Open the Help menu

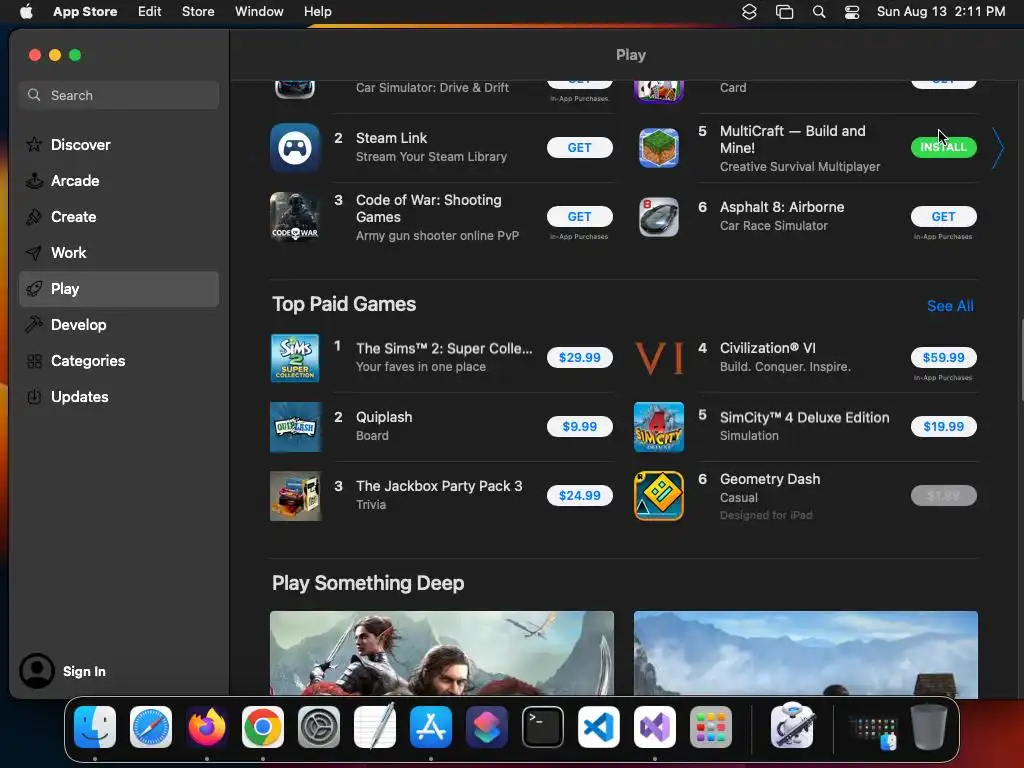(317, 12)
